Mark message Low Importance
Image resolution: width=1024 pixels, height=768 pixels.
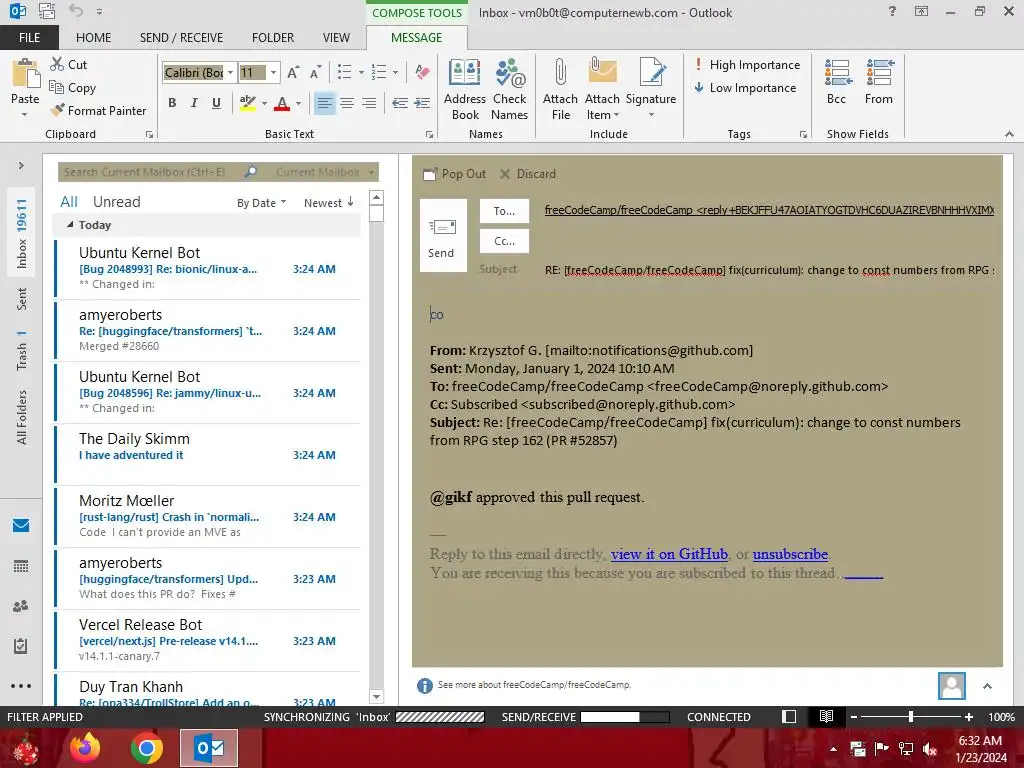coord(744,88)
